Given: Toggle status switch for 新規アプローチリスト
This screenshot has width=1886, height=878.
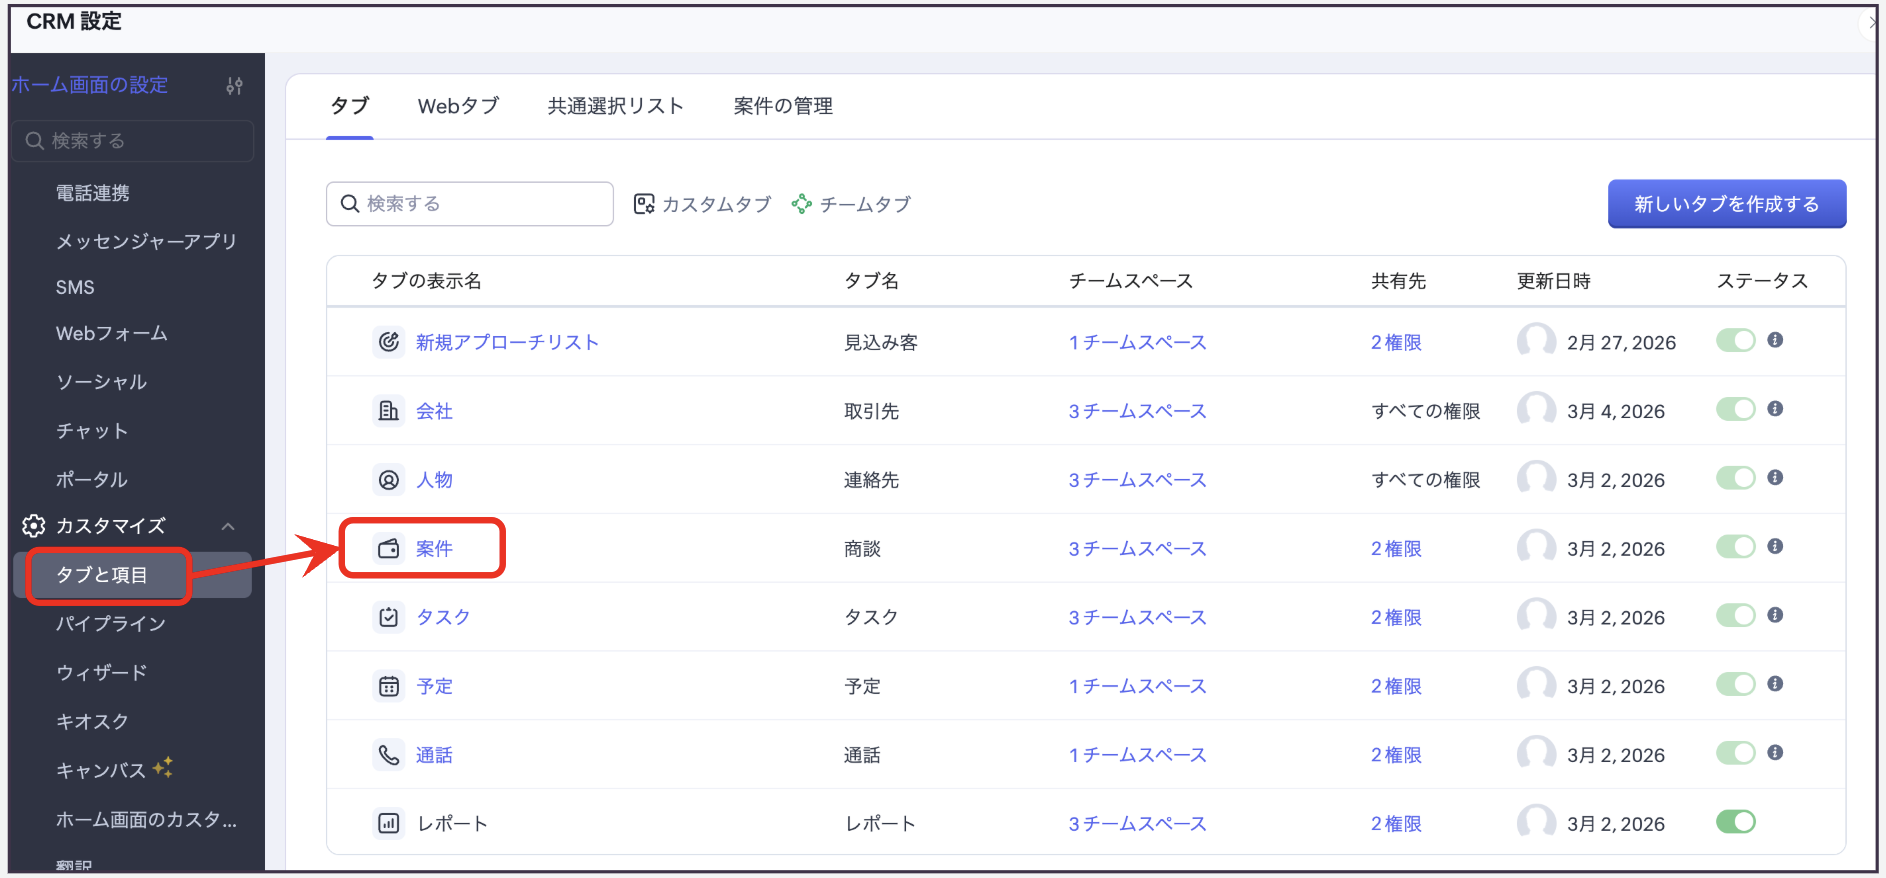Looking at the screenshot, I should [x=1735, y=341].
